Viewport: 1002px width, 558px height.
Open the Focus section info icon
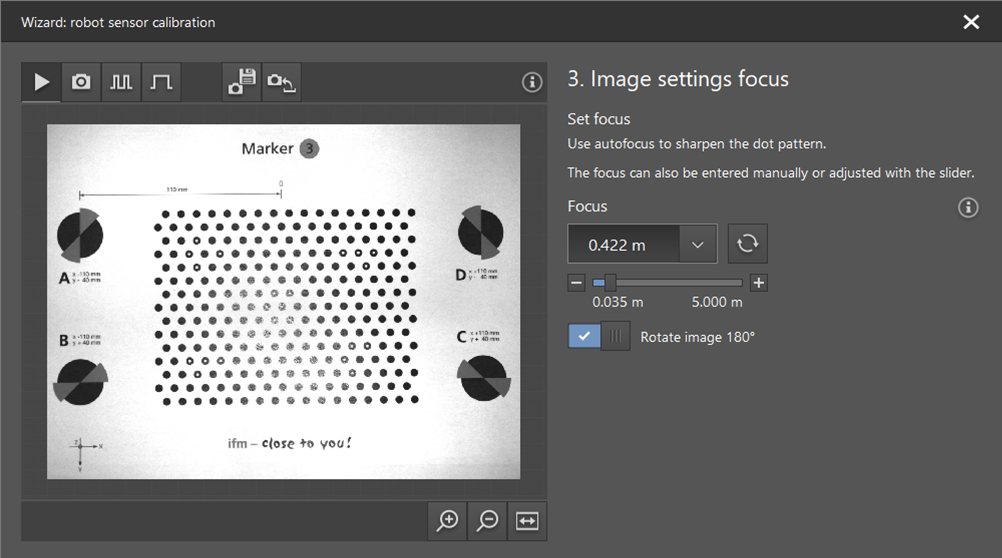(x=967, y=208)
